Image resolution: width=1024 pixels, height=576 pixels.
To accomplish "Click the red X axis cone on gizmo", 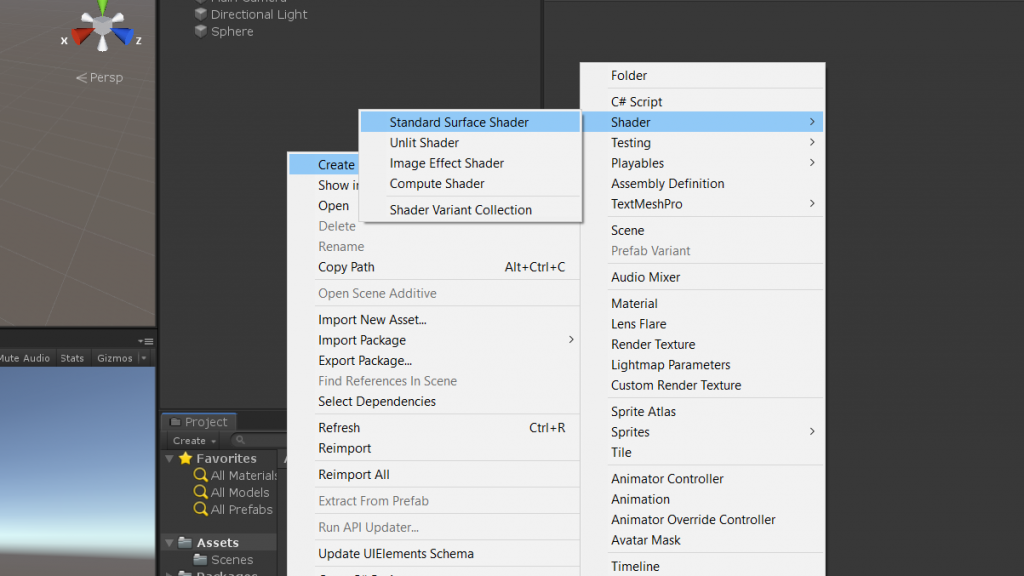I will tap(82, 37).
